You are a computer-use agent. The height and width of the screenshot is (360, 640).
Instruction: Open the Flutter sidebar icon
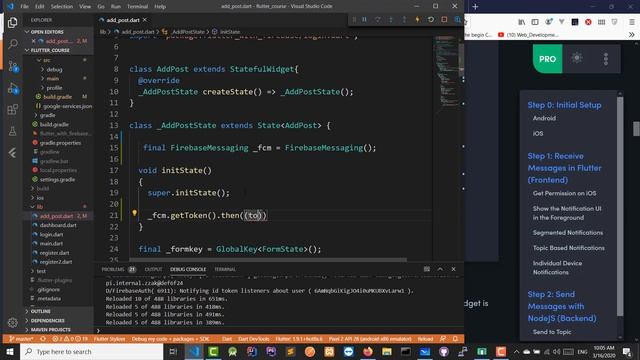tap(13, 153)
